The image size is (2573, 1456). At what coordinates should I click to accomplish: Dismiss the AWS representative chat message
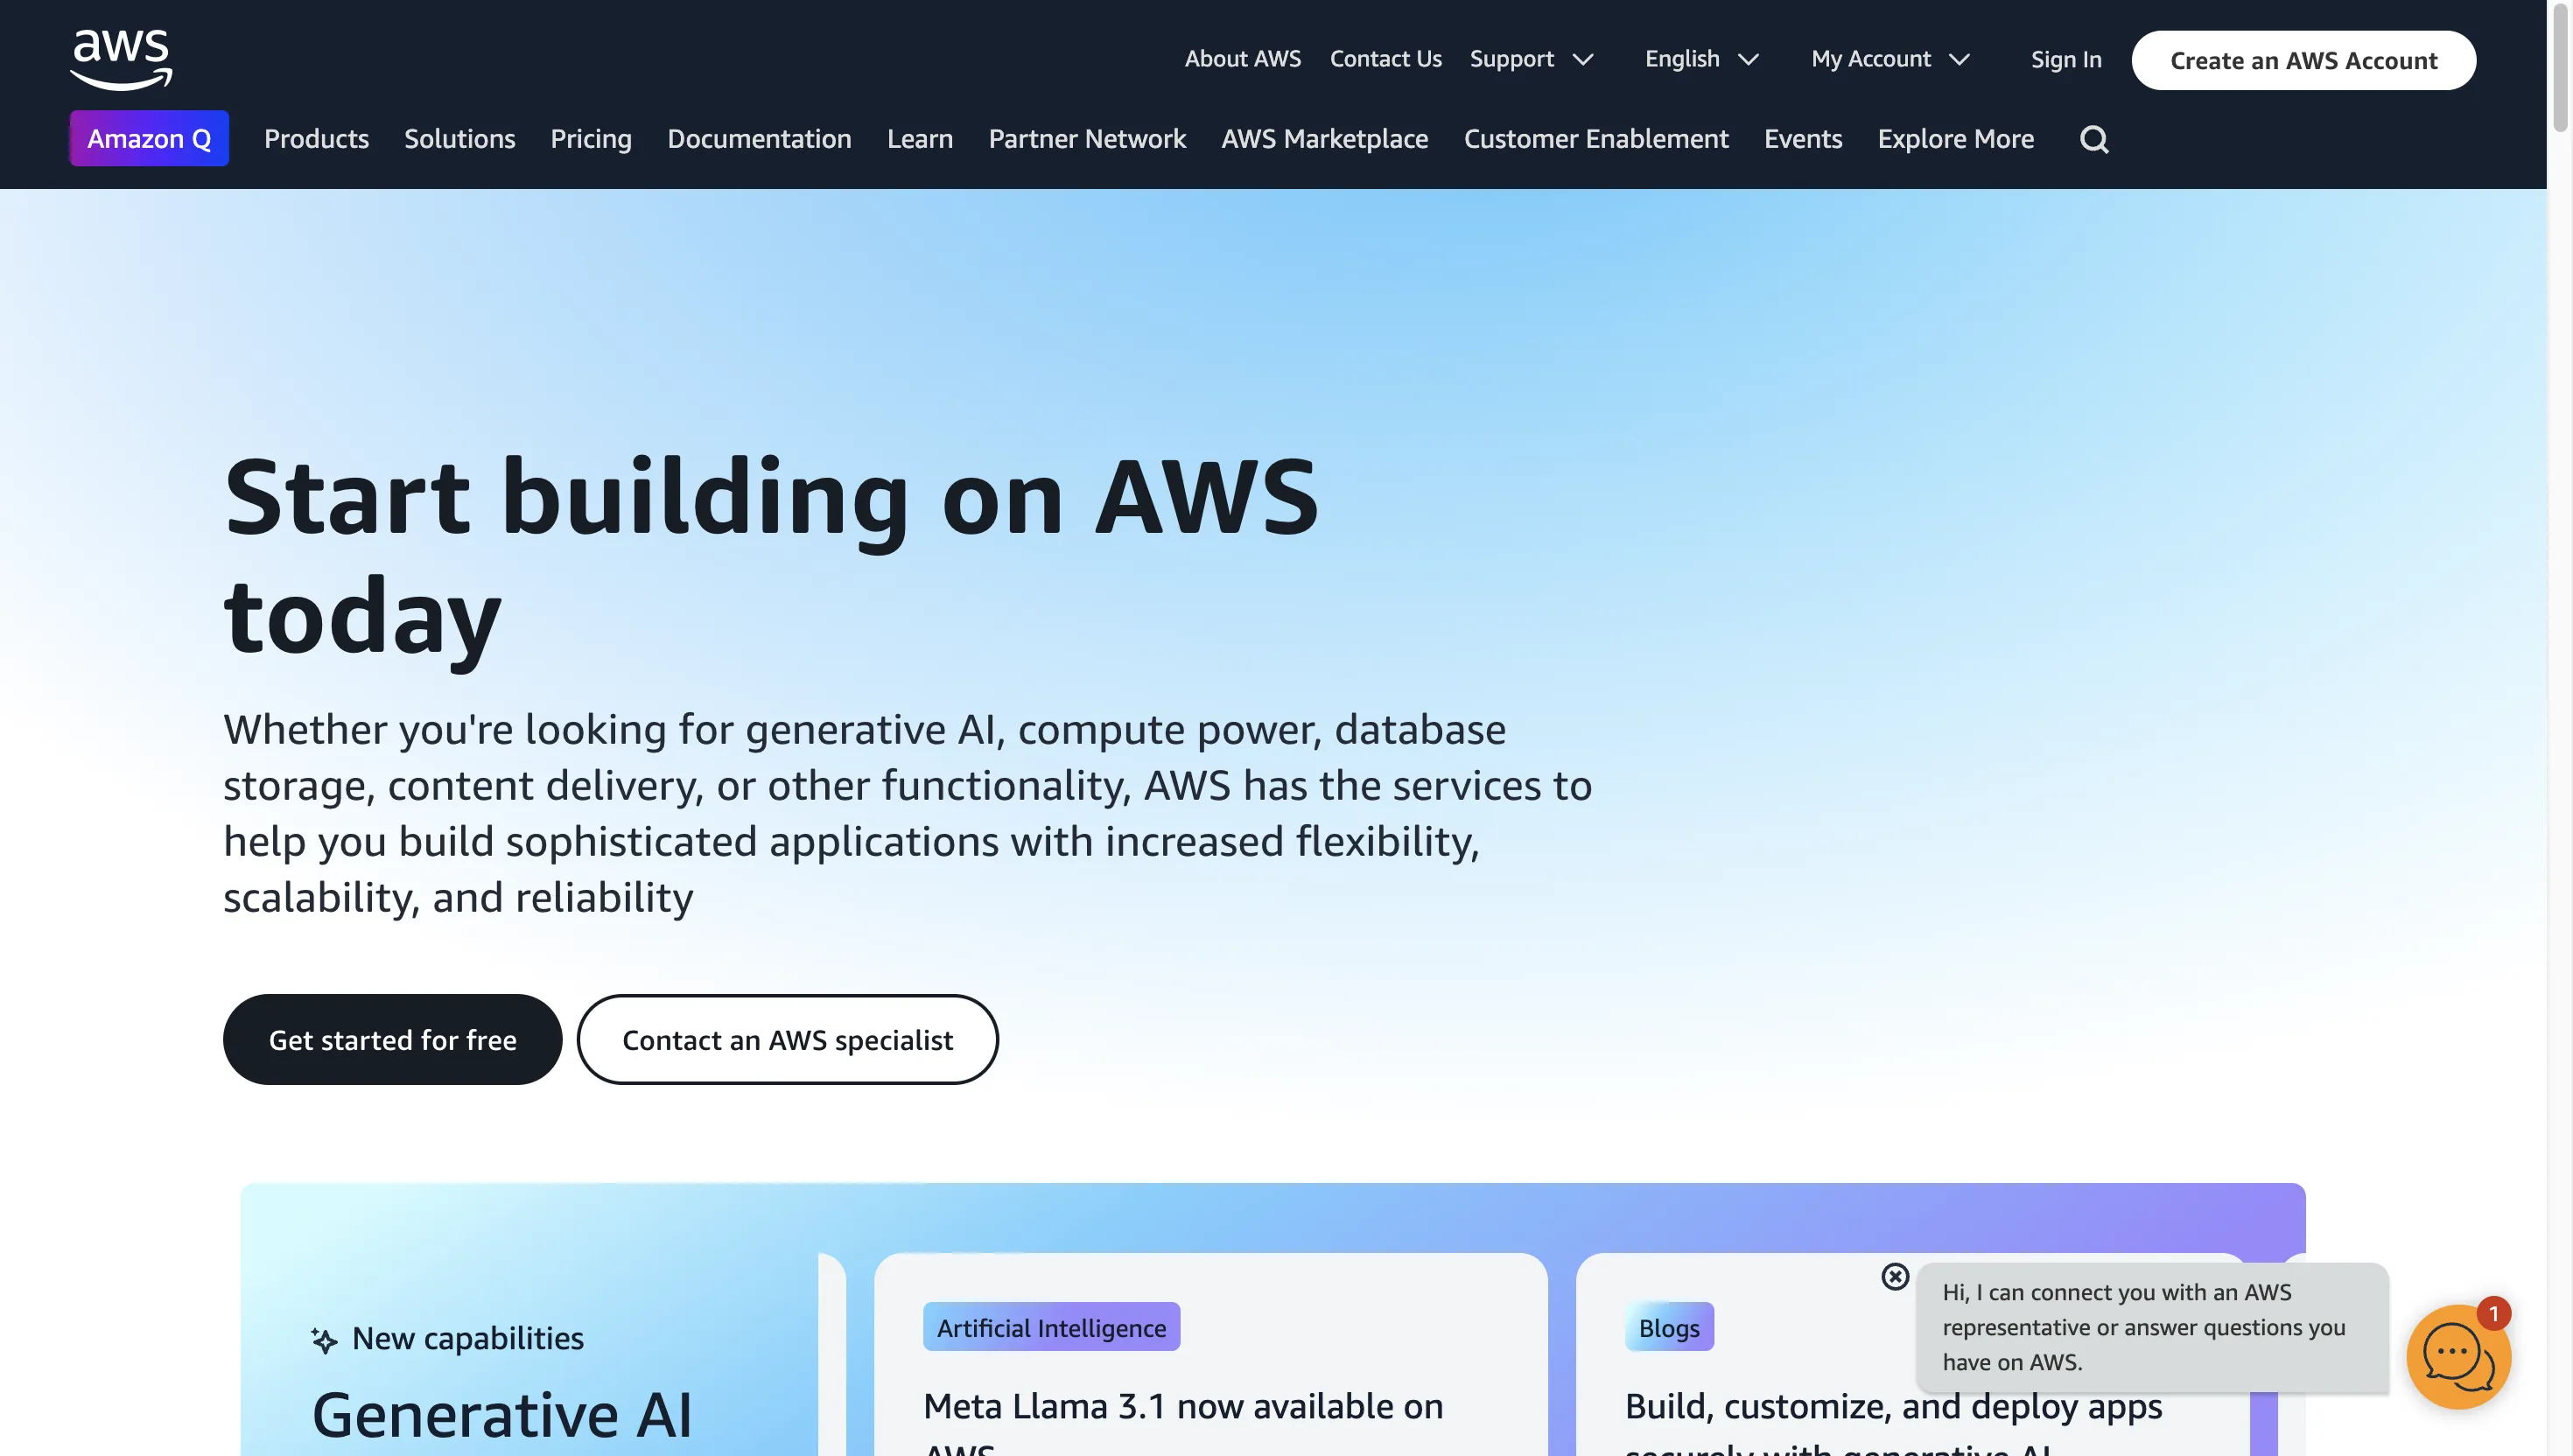click(1895, 1277)
